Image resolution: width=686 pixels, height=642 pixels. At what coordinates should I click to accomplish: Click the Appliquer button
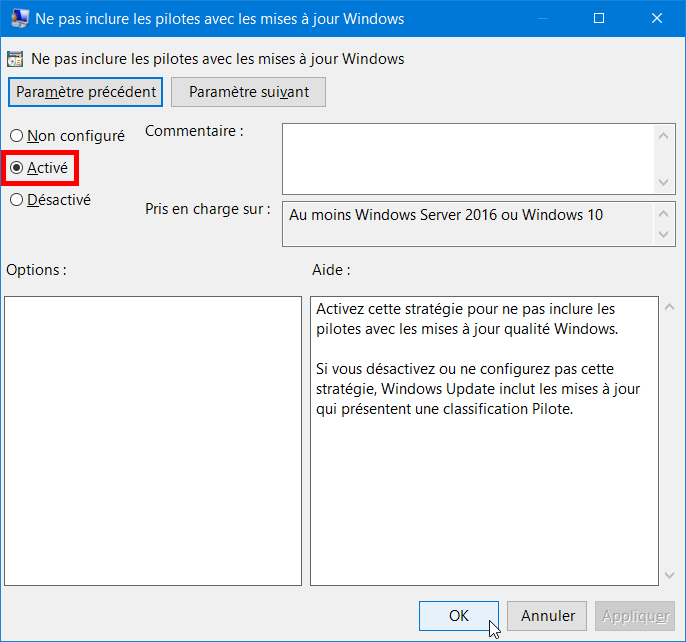(x=635, y=616)
